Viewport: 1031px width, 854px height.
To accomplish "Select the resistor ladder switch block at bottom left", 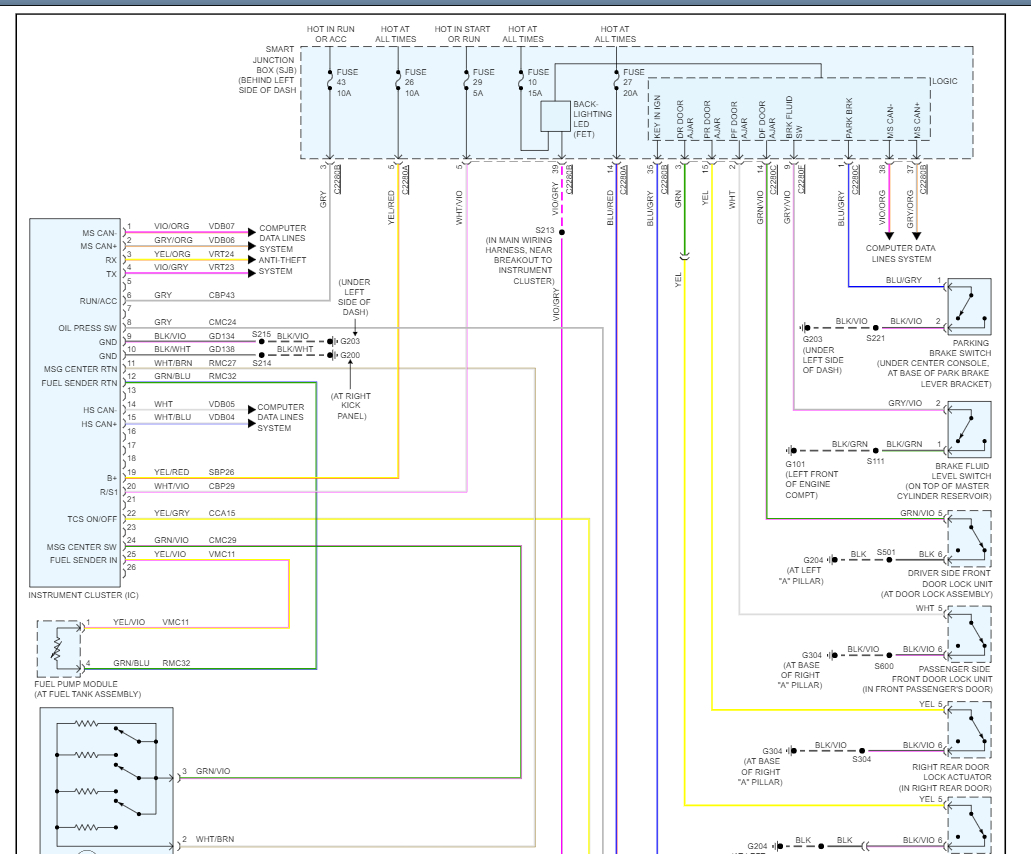I will [106, 777].
